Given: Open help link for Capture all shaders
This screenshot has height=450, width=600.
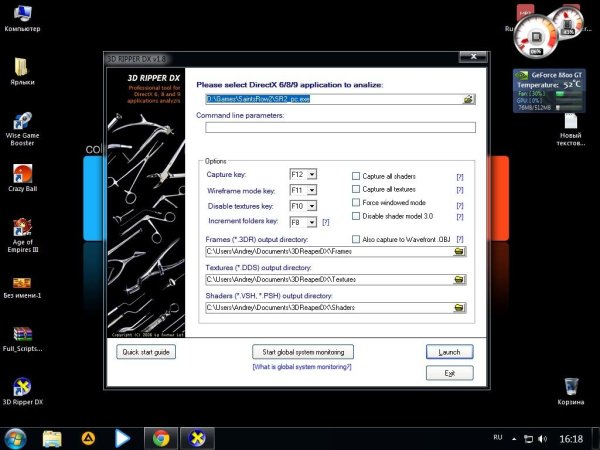Looking at the screenshot, I should click(x=460, y=177).
